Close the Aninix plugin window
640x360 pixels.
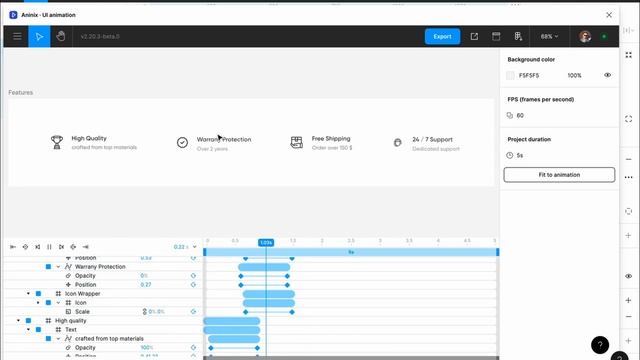609,15
